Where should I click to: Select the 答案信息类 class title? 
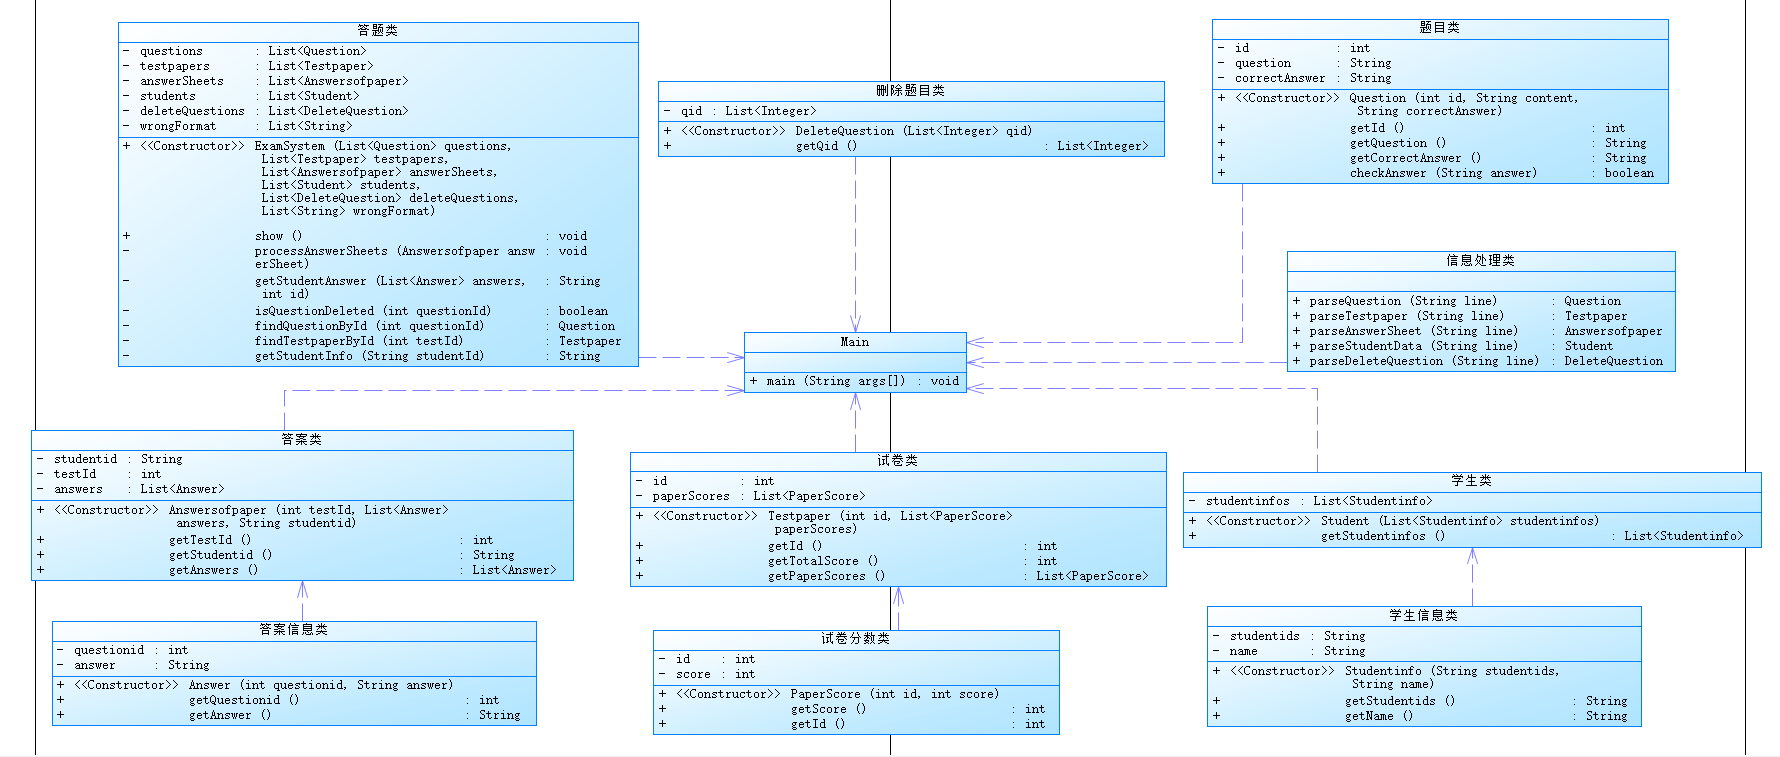click(294, 630)
